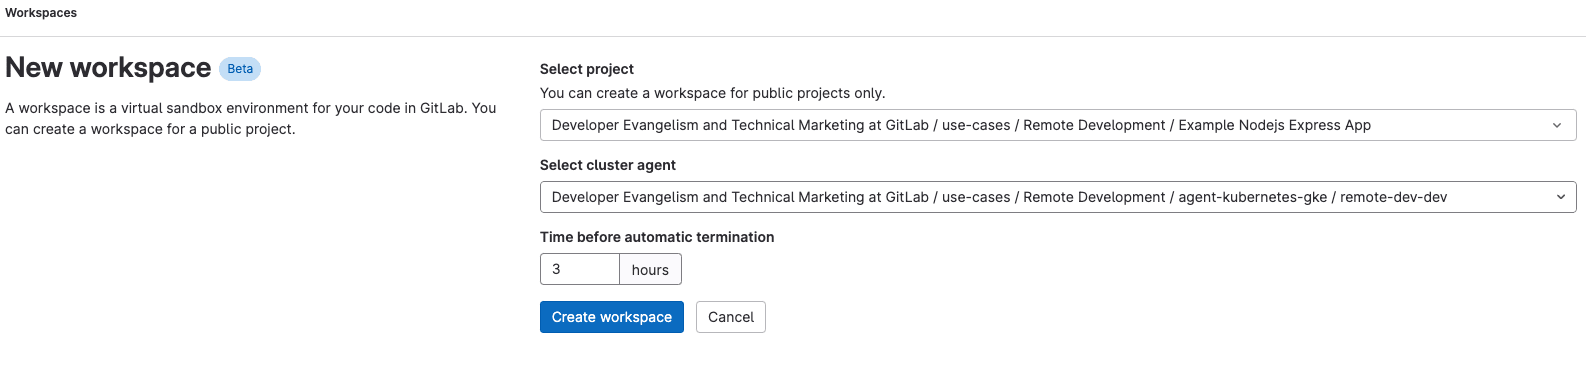Pick the remote-dev-dev agent entry text
1586x382 pixels.
pyautogui.click(x=1394, y=197)
